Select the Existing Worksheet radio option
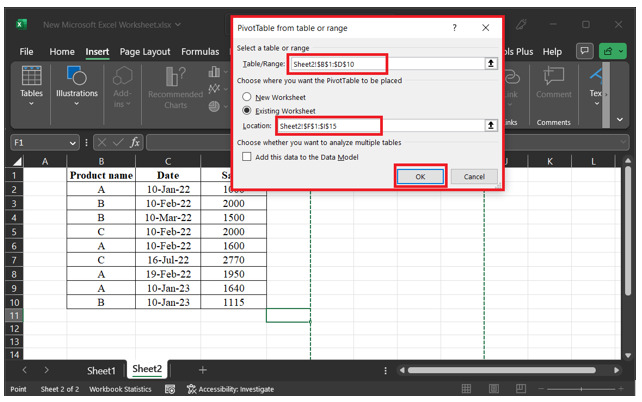Image resolution: width=642 pixels, height=402 pixels. tap(247, 110)
